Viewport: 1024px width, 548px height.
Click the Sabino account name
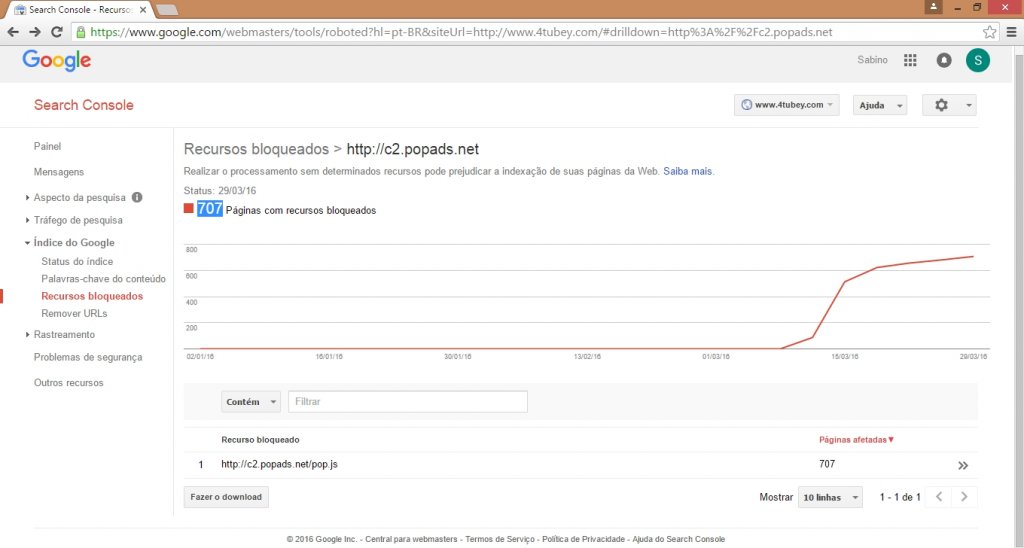pos(872,59)
